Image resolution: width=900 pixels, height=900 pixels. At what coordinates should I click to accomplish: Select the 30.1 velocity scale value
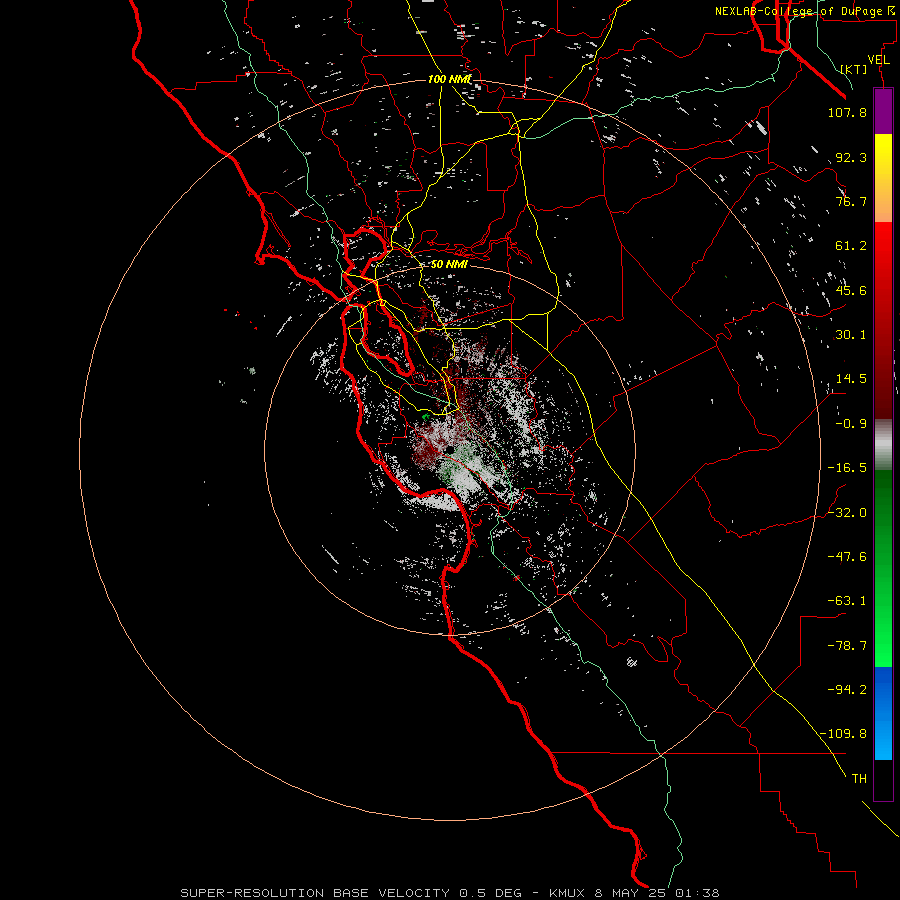click(851, 335)
